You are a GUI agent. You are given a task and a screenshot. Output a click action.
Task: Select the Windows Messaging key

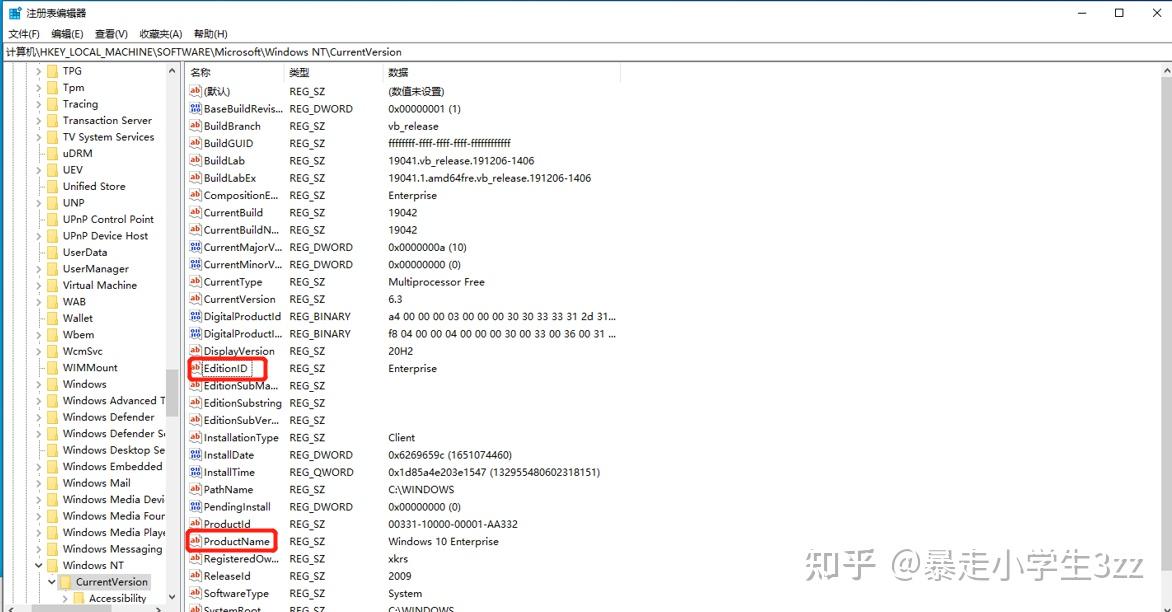click(x=112, y=548)
